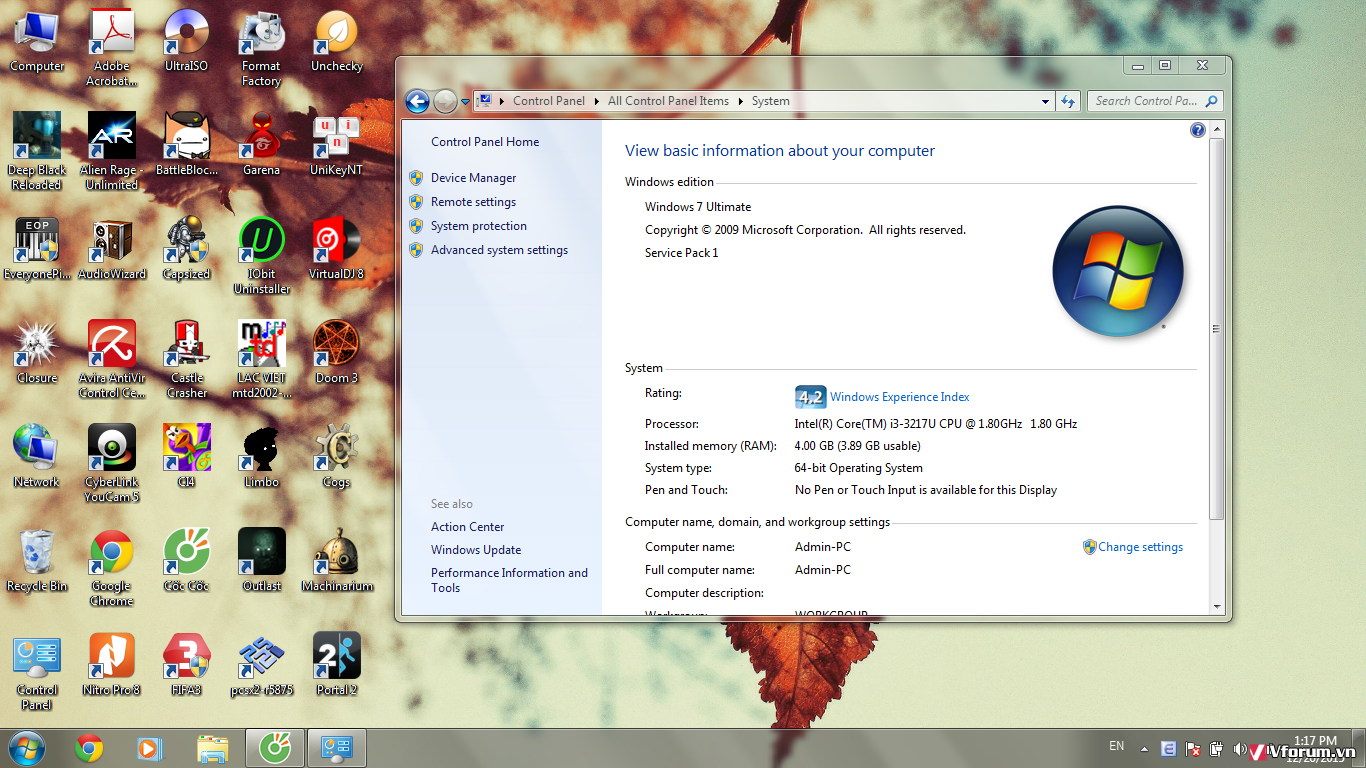Select the Unchecky desktop icon
The width and height of the screenshot is (1366, 768).
[x=337, y=40]
